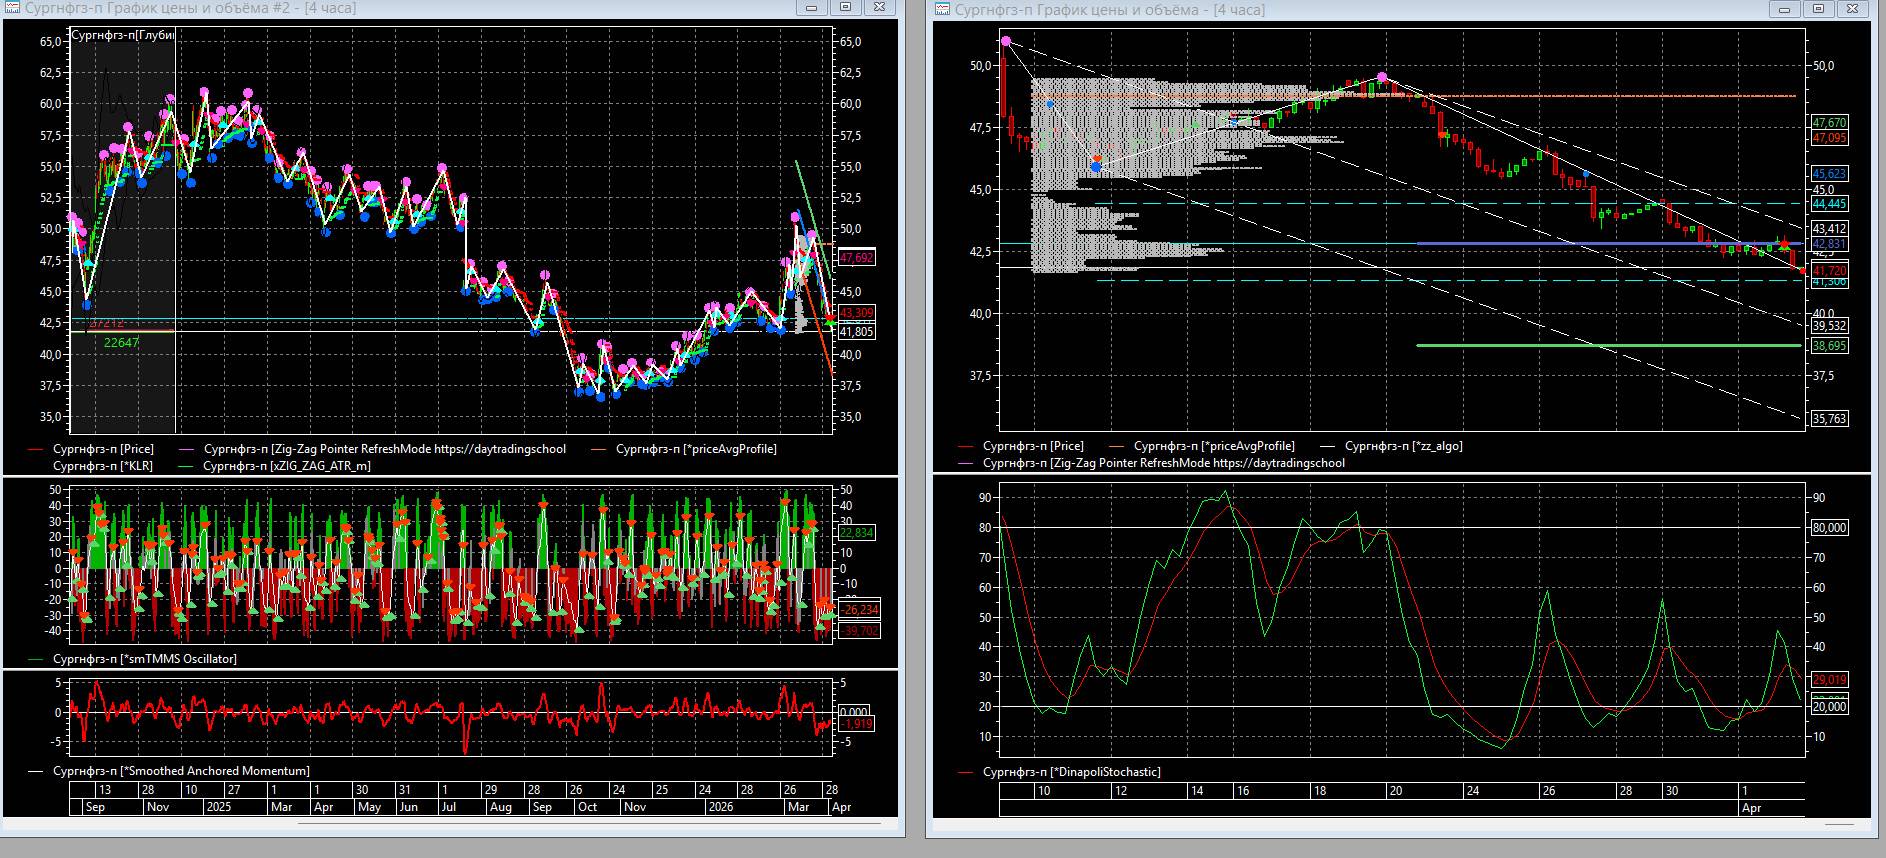Minimize the left chart window #2
Screen dimensions: 1886x858
click(812, 7)
